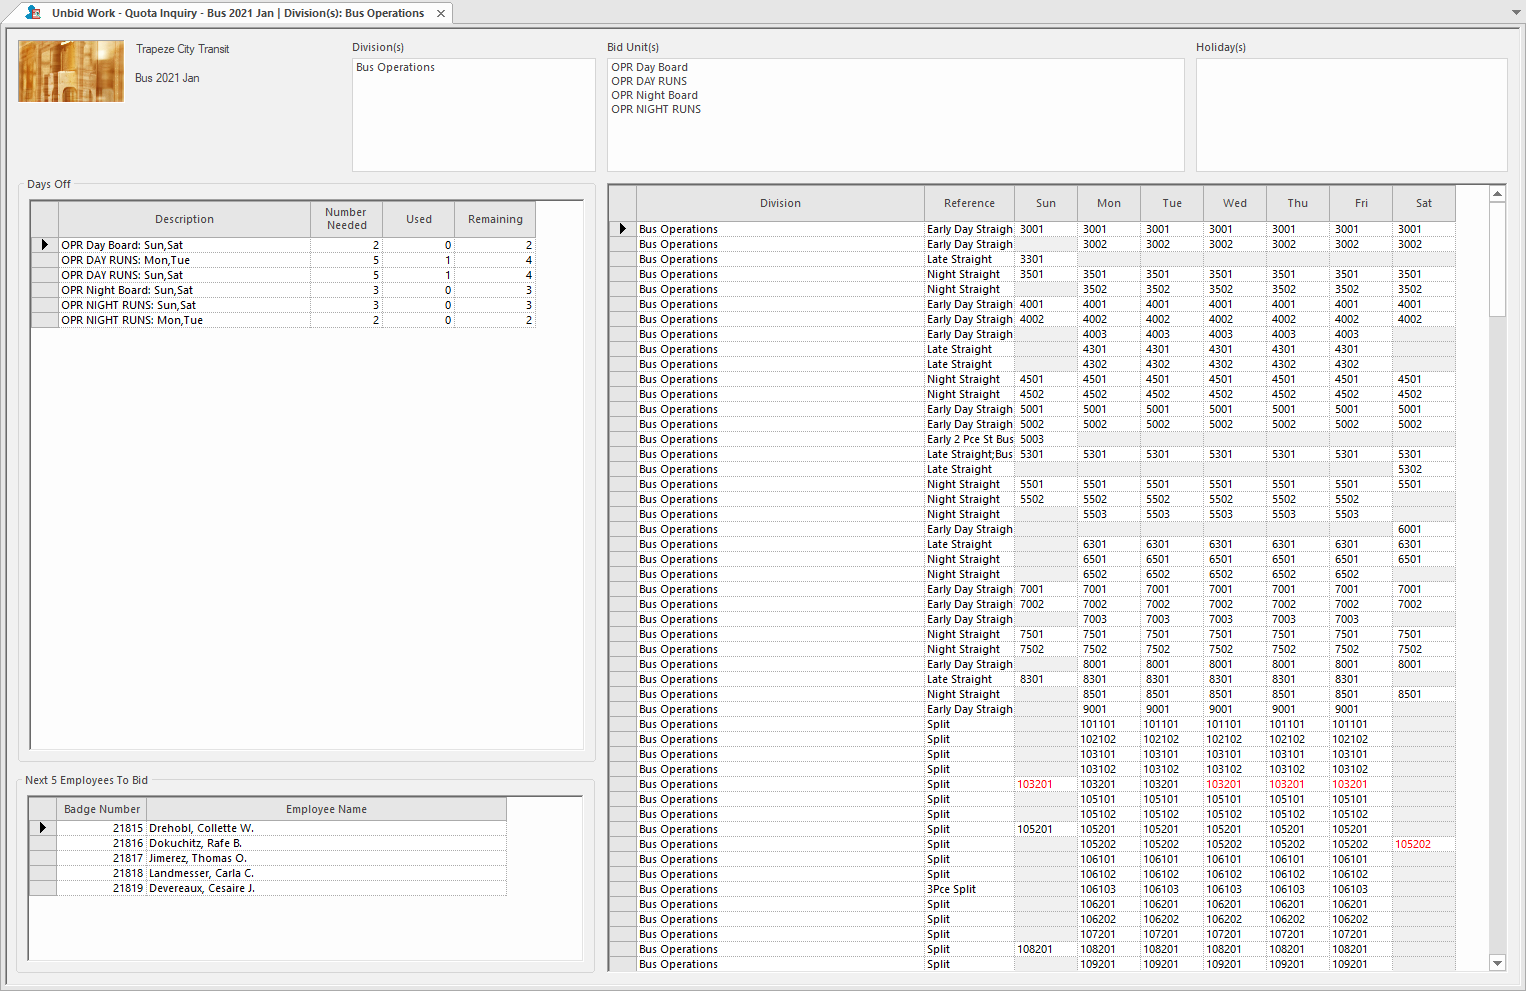Click the row selector arrow beside OPR Day Board

click(44, 244)
